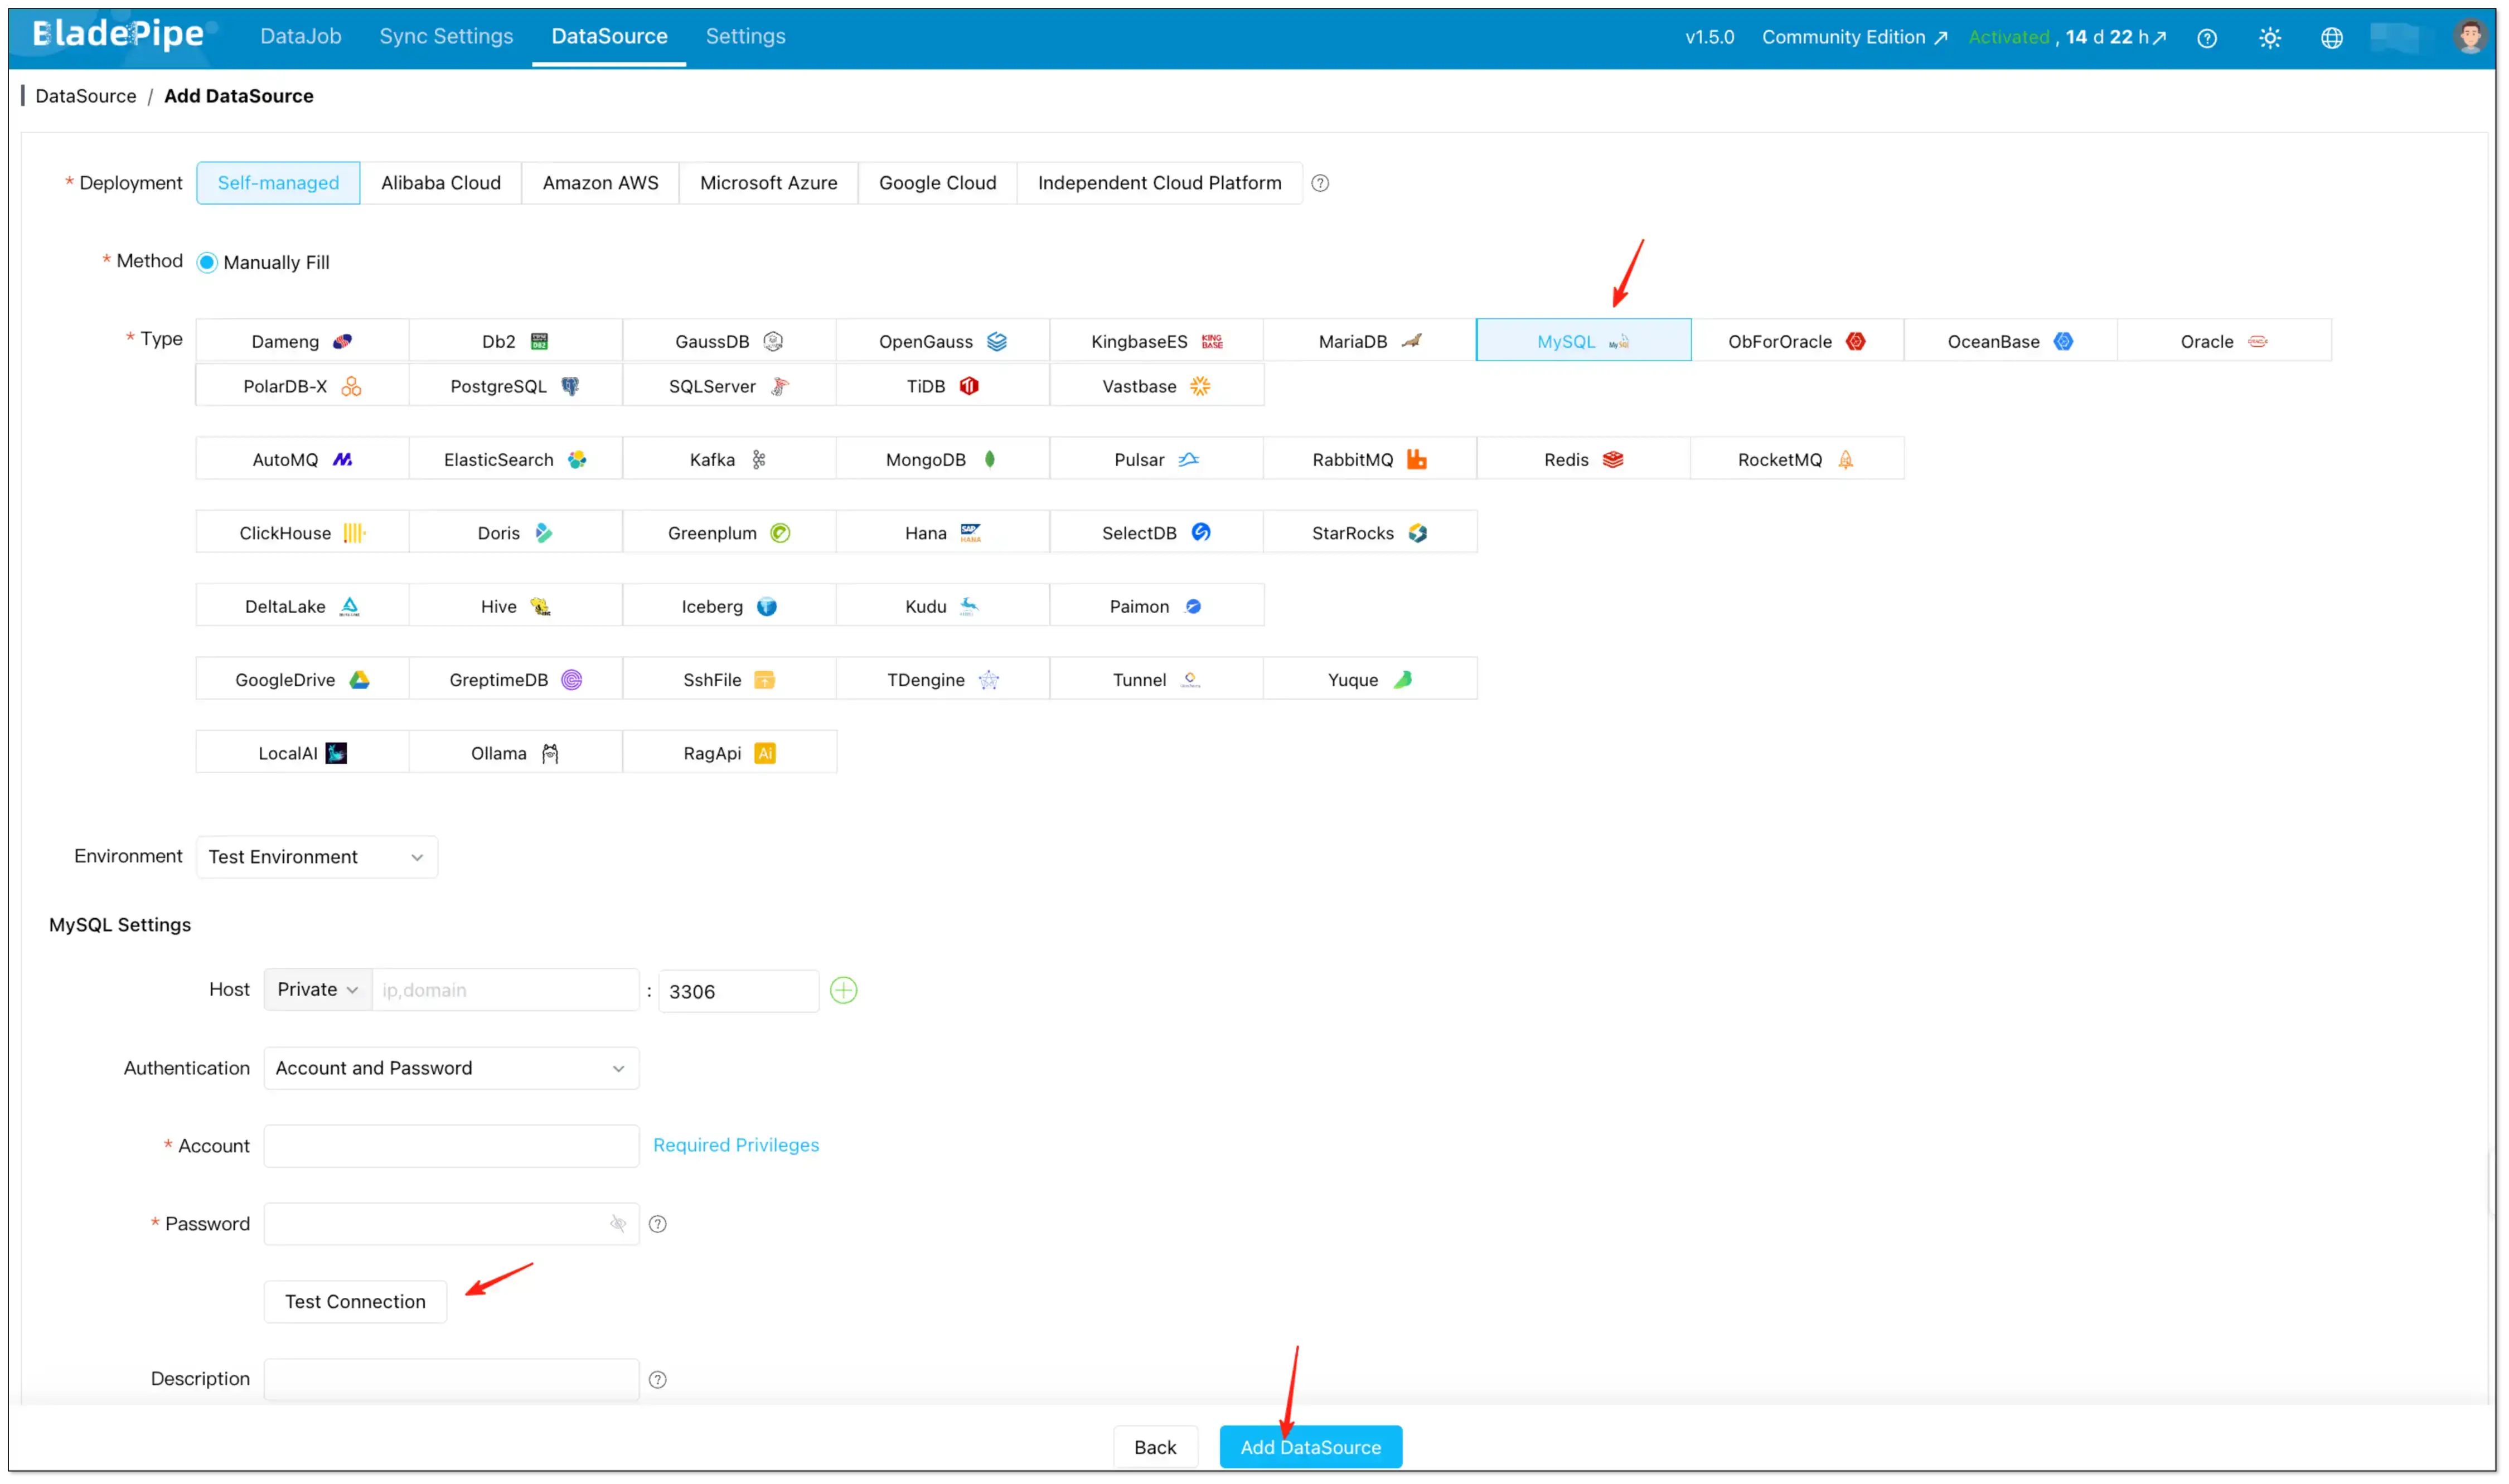This screenshot has height=1484, width=2509.
Task: Select Microsoft Azure deployment option
Action: coord(768,183)
